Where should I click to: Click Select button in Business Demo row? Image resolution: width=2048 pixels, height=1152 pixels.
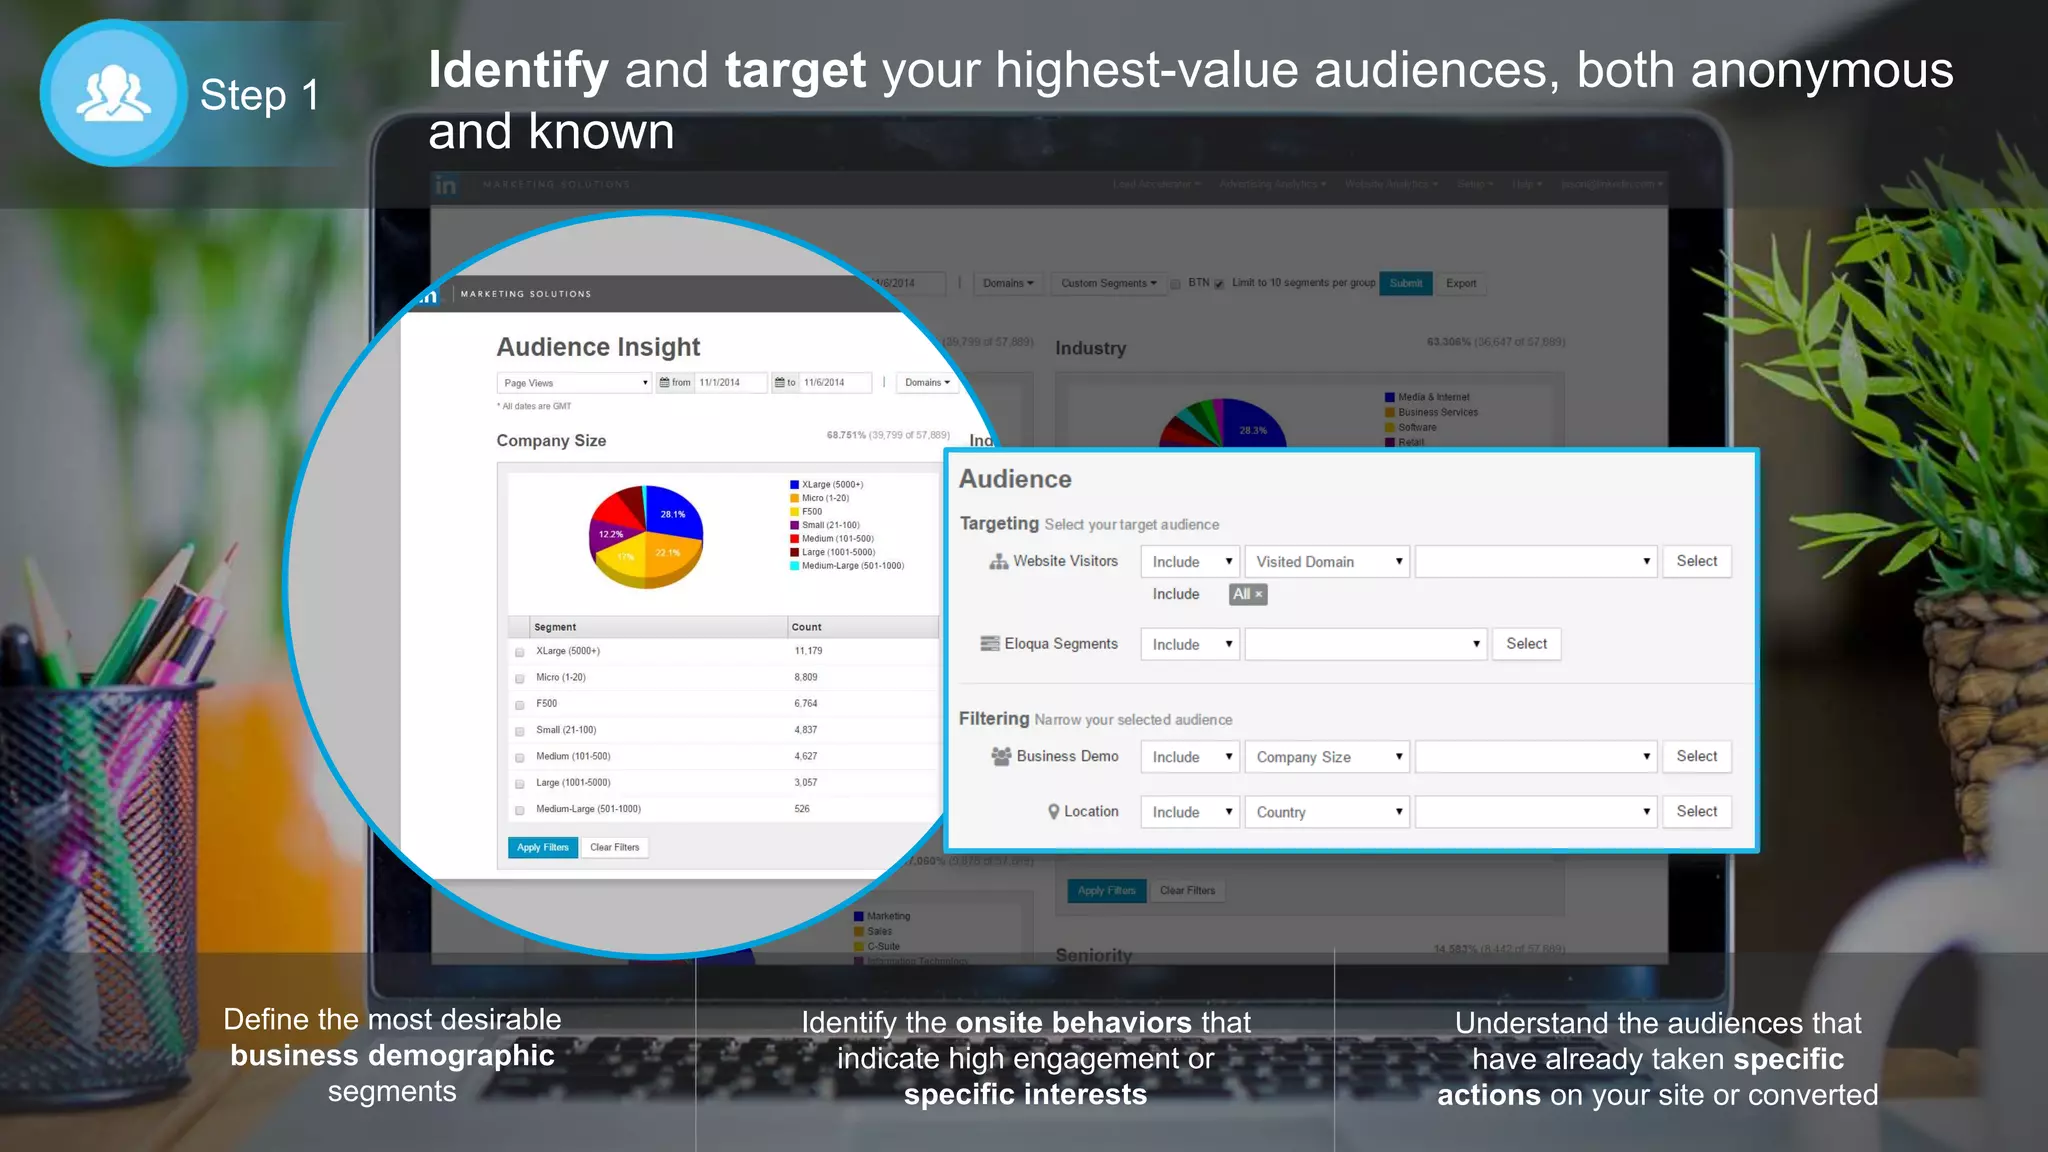[1697, 756]
